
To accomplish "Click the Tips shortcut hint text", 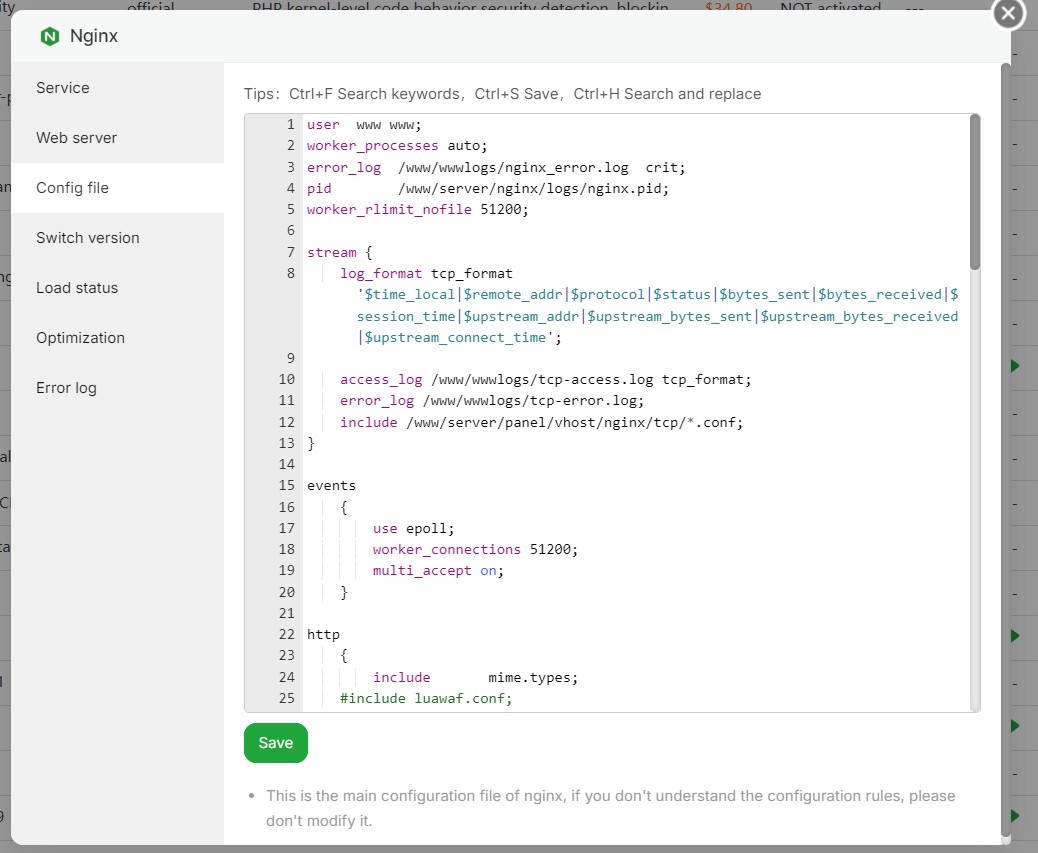I will (502, 94).
